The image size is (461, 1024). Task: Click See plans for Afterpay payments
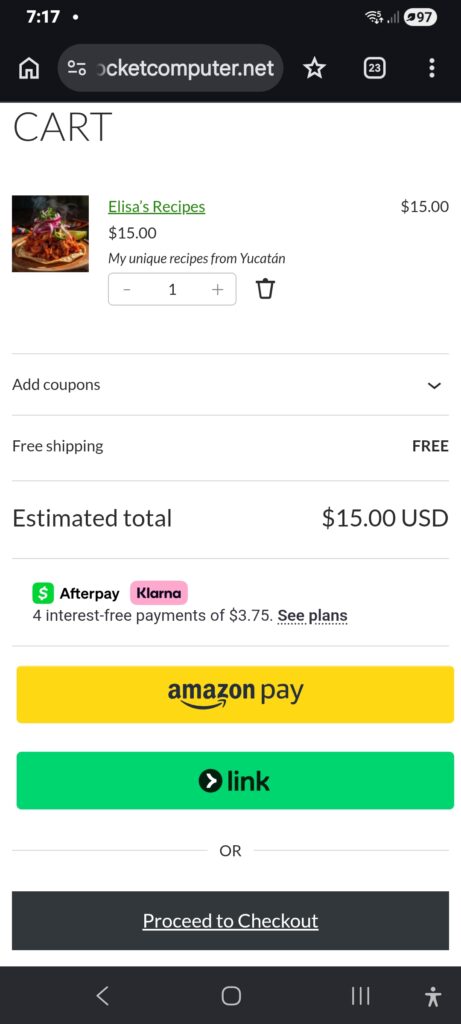click(x=313, y=615)
